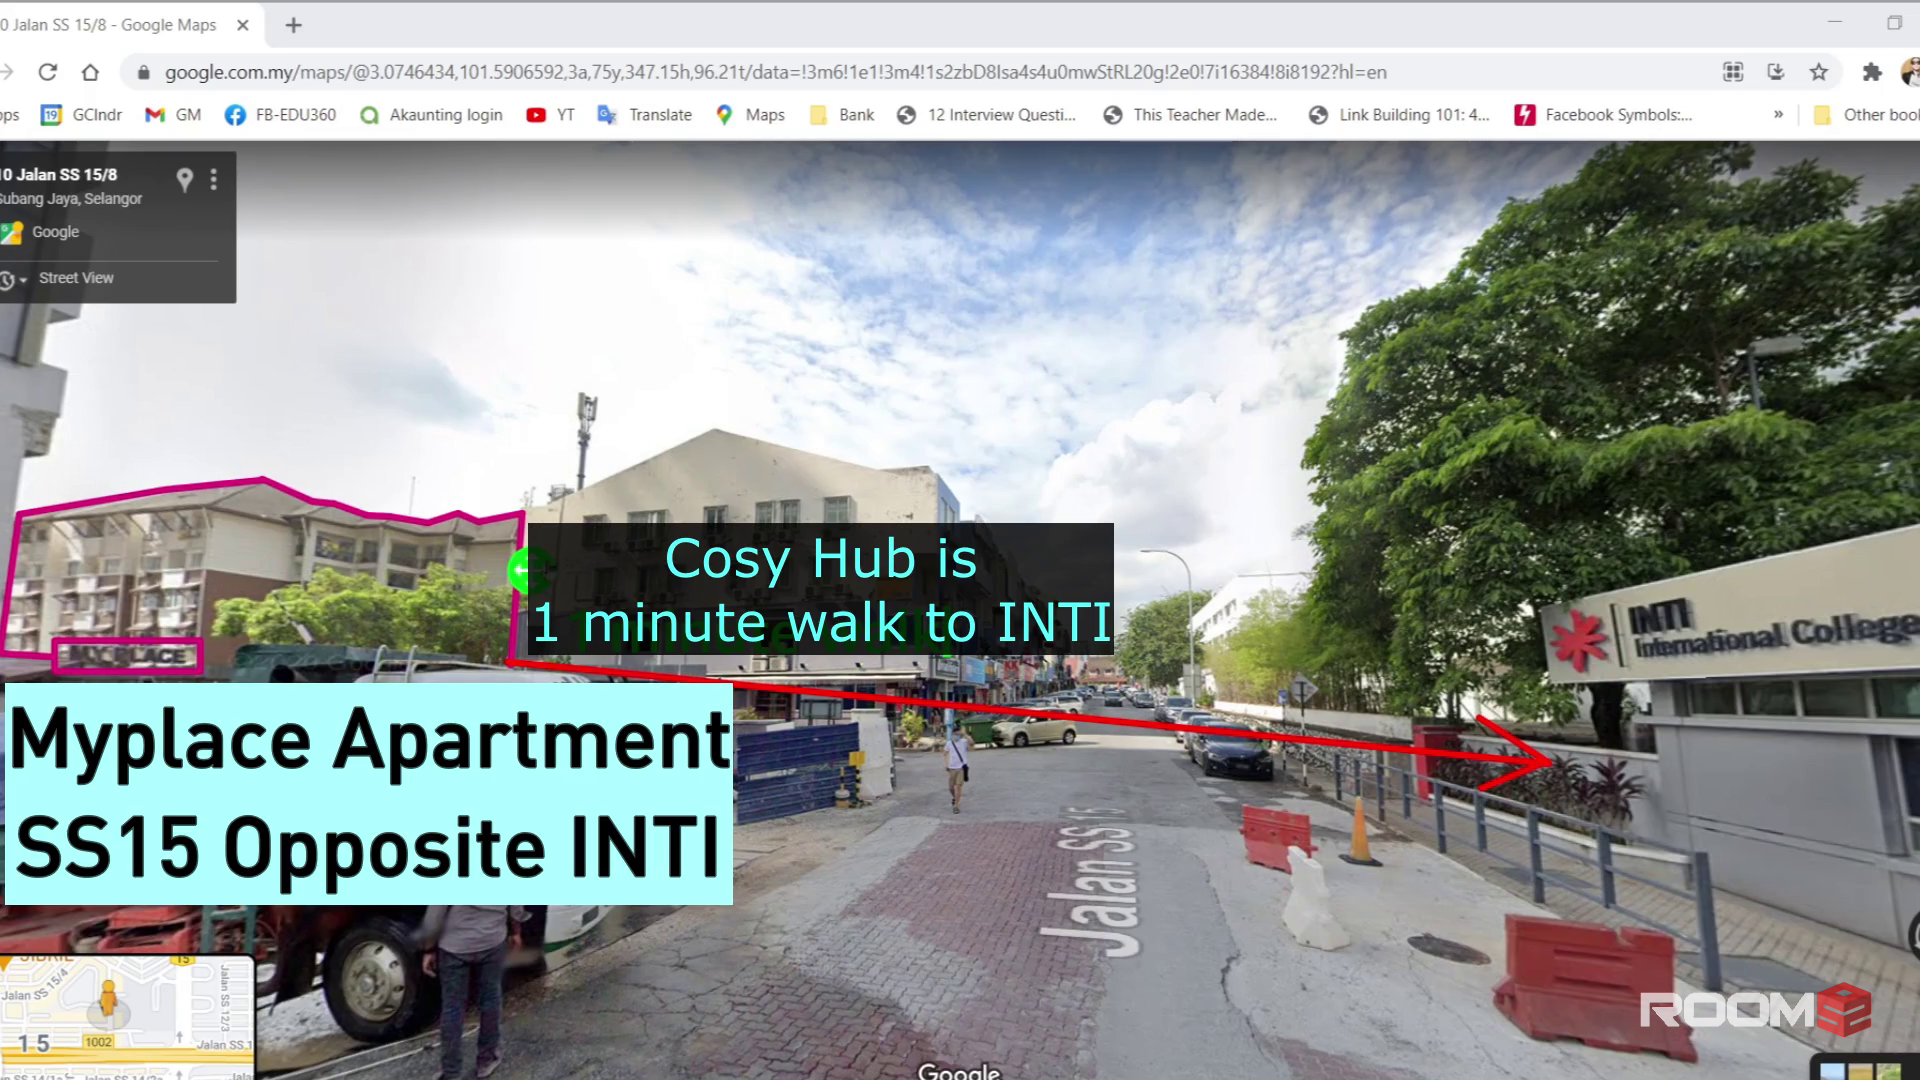Click the location pin icon in Street View panel
Viewport: 1920px width, 1080px height.
[184, 179]
